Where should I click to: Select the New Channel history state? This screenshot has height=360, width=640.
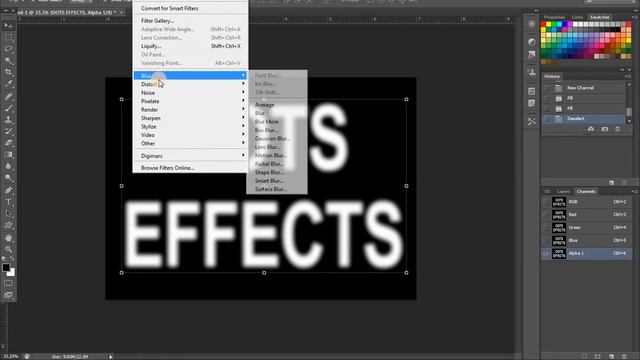coord(584,88)
